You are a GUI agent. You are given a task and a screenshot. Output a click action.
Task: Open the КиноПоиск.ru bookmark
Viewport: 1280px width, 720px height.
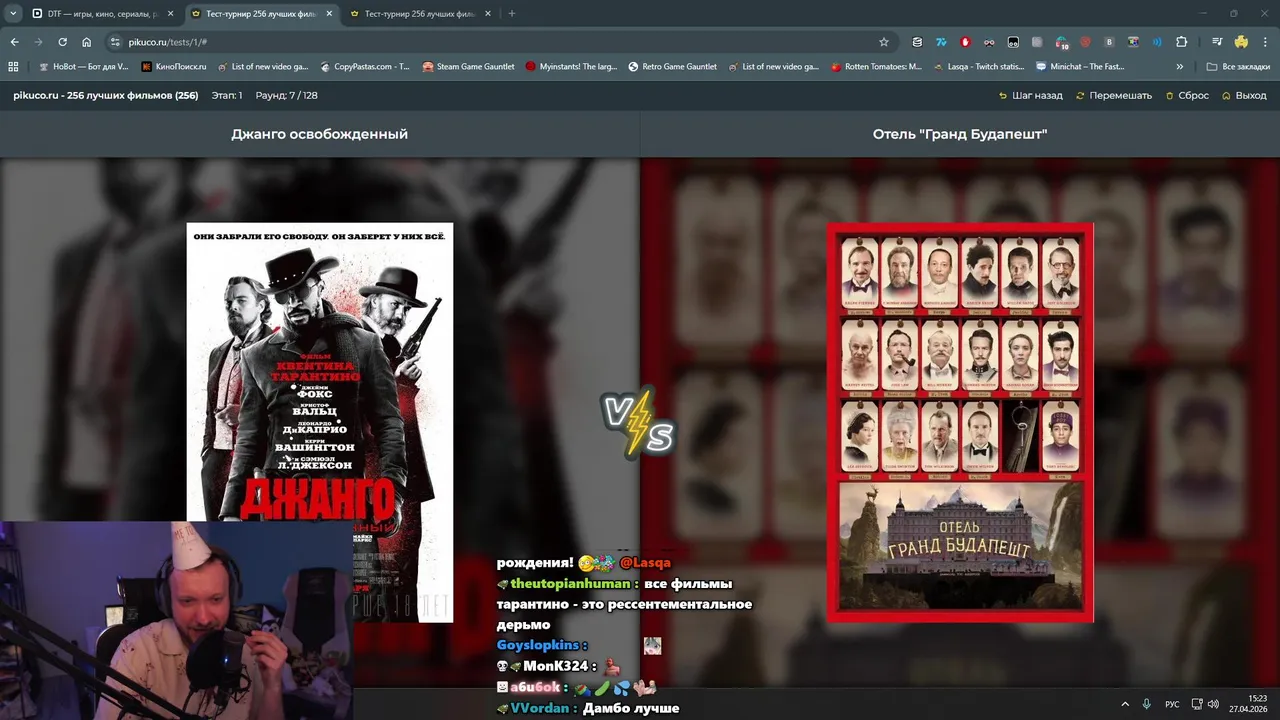(173, 67)
